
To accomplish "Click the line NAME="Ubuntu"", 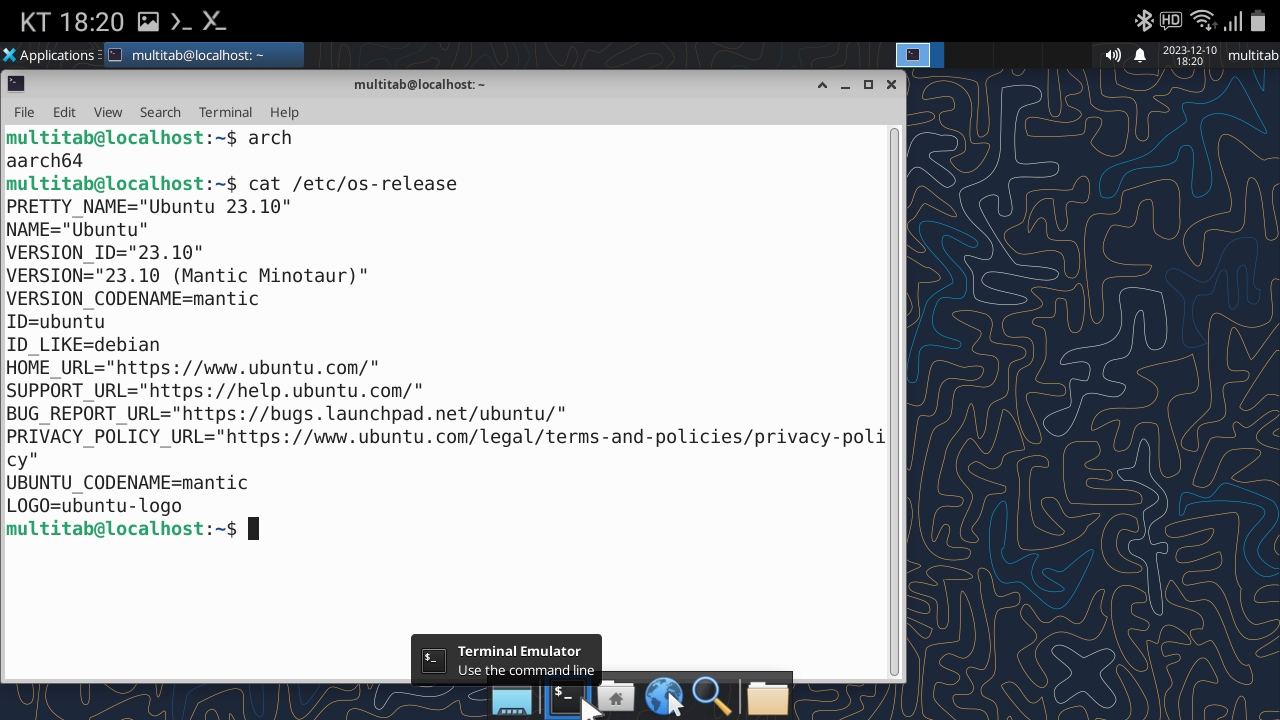I will click(77, 229).
